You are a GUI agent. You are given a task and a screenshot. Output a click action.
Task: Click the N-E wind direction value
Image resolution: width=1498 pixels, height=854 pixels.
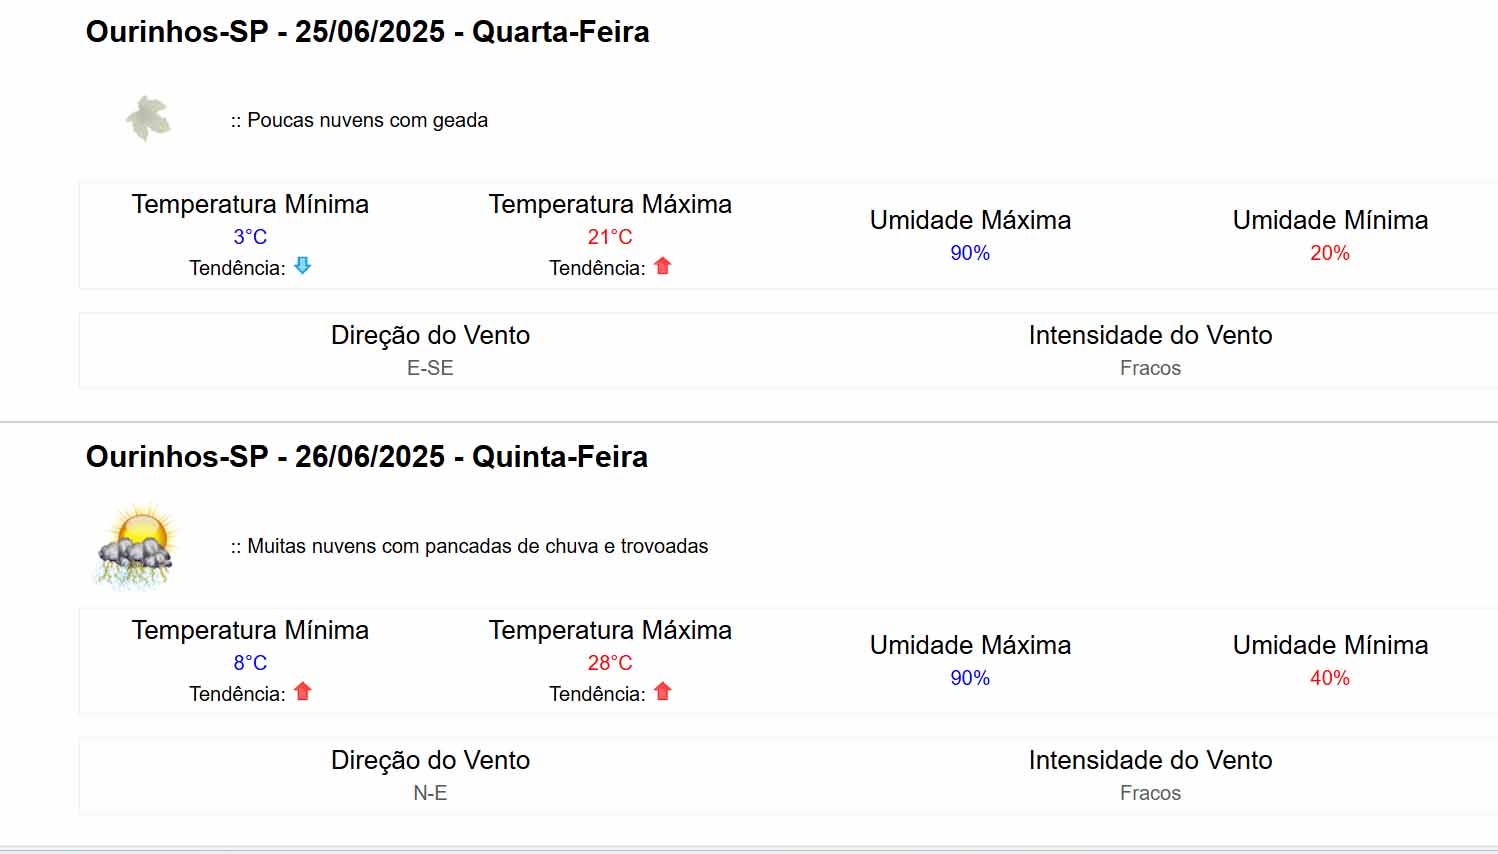tap(430, 793)
